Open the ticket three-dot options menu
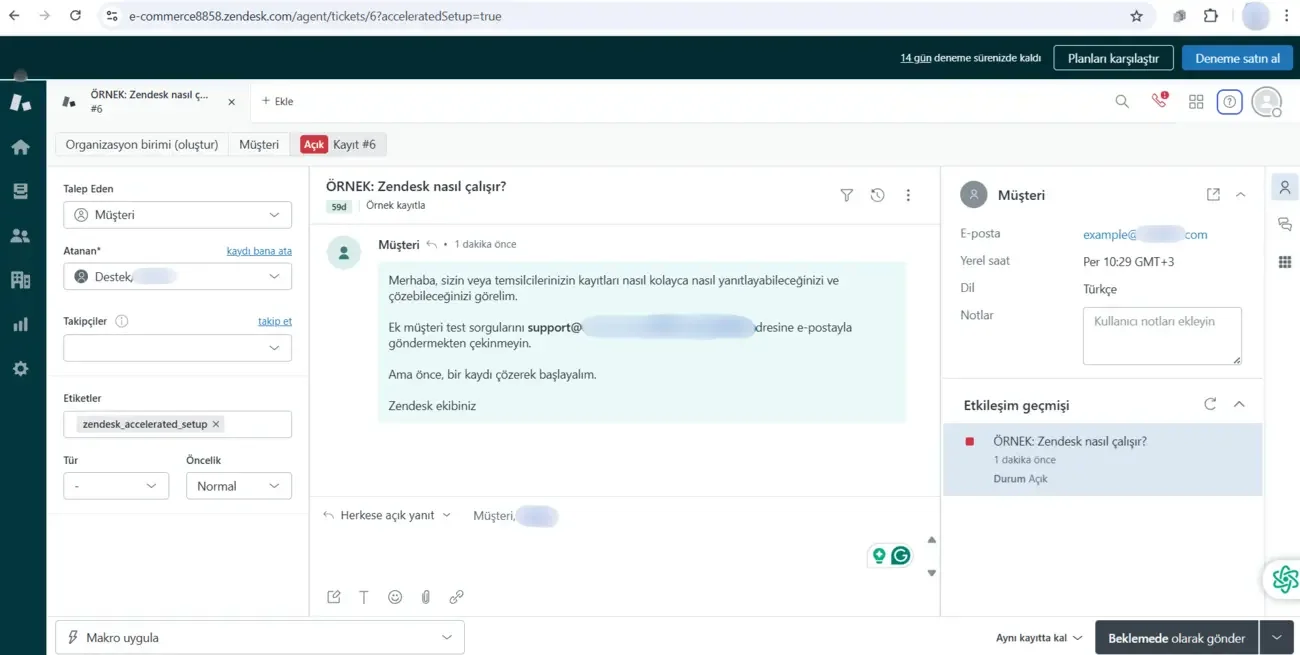This screenshot has width=1300, height=655. [x=908, y=195]
